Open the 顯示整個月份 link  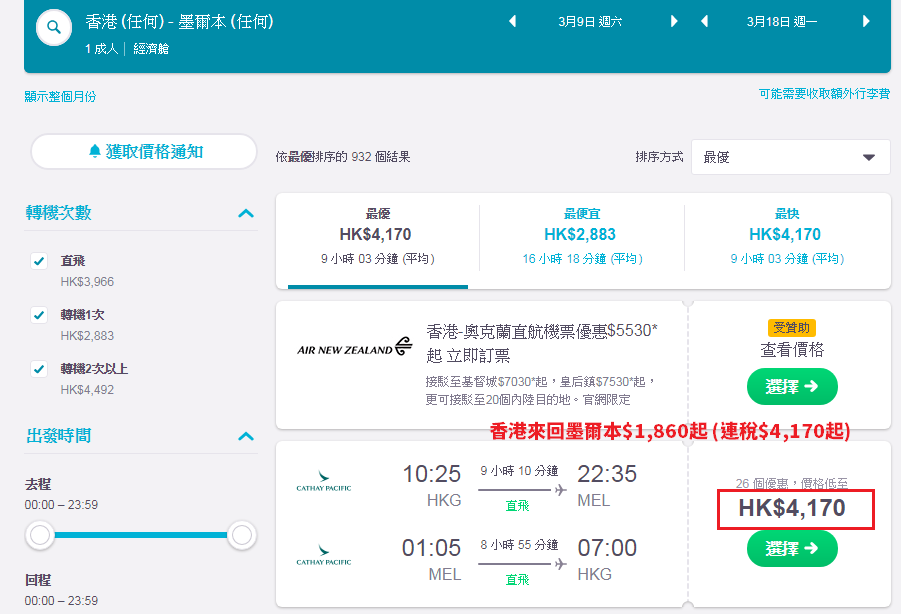pyautogui.click(x=60, y=96)
